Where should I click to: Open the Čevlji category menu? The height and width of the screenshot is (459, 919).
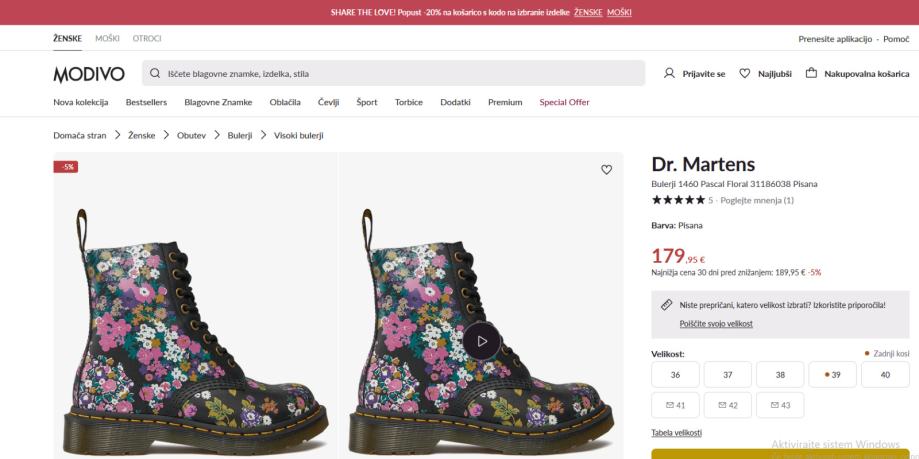(x=329, y=102)
